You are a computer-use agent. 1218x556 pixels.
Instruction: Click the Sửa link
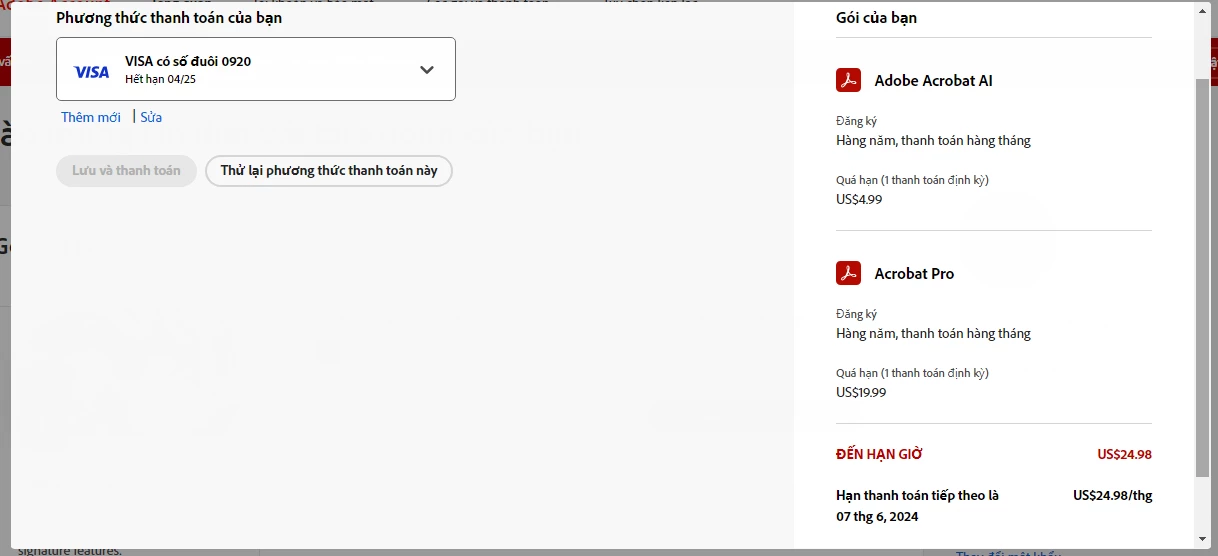coord(151,117)
